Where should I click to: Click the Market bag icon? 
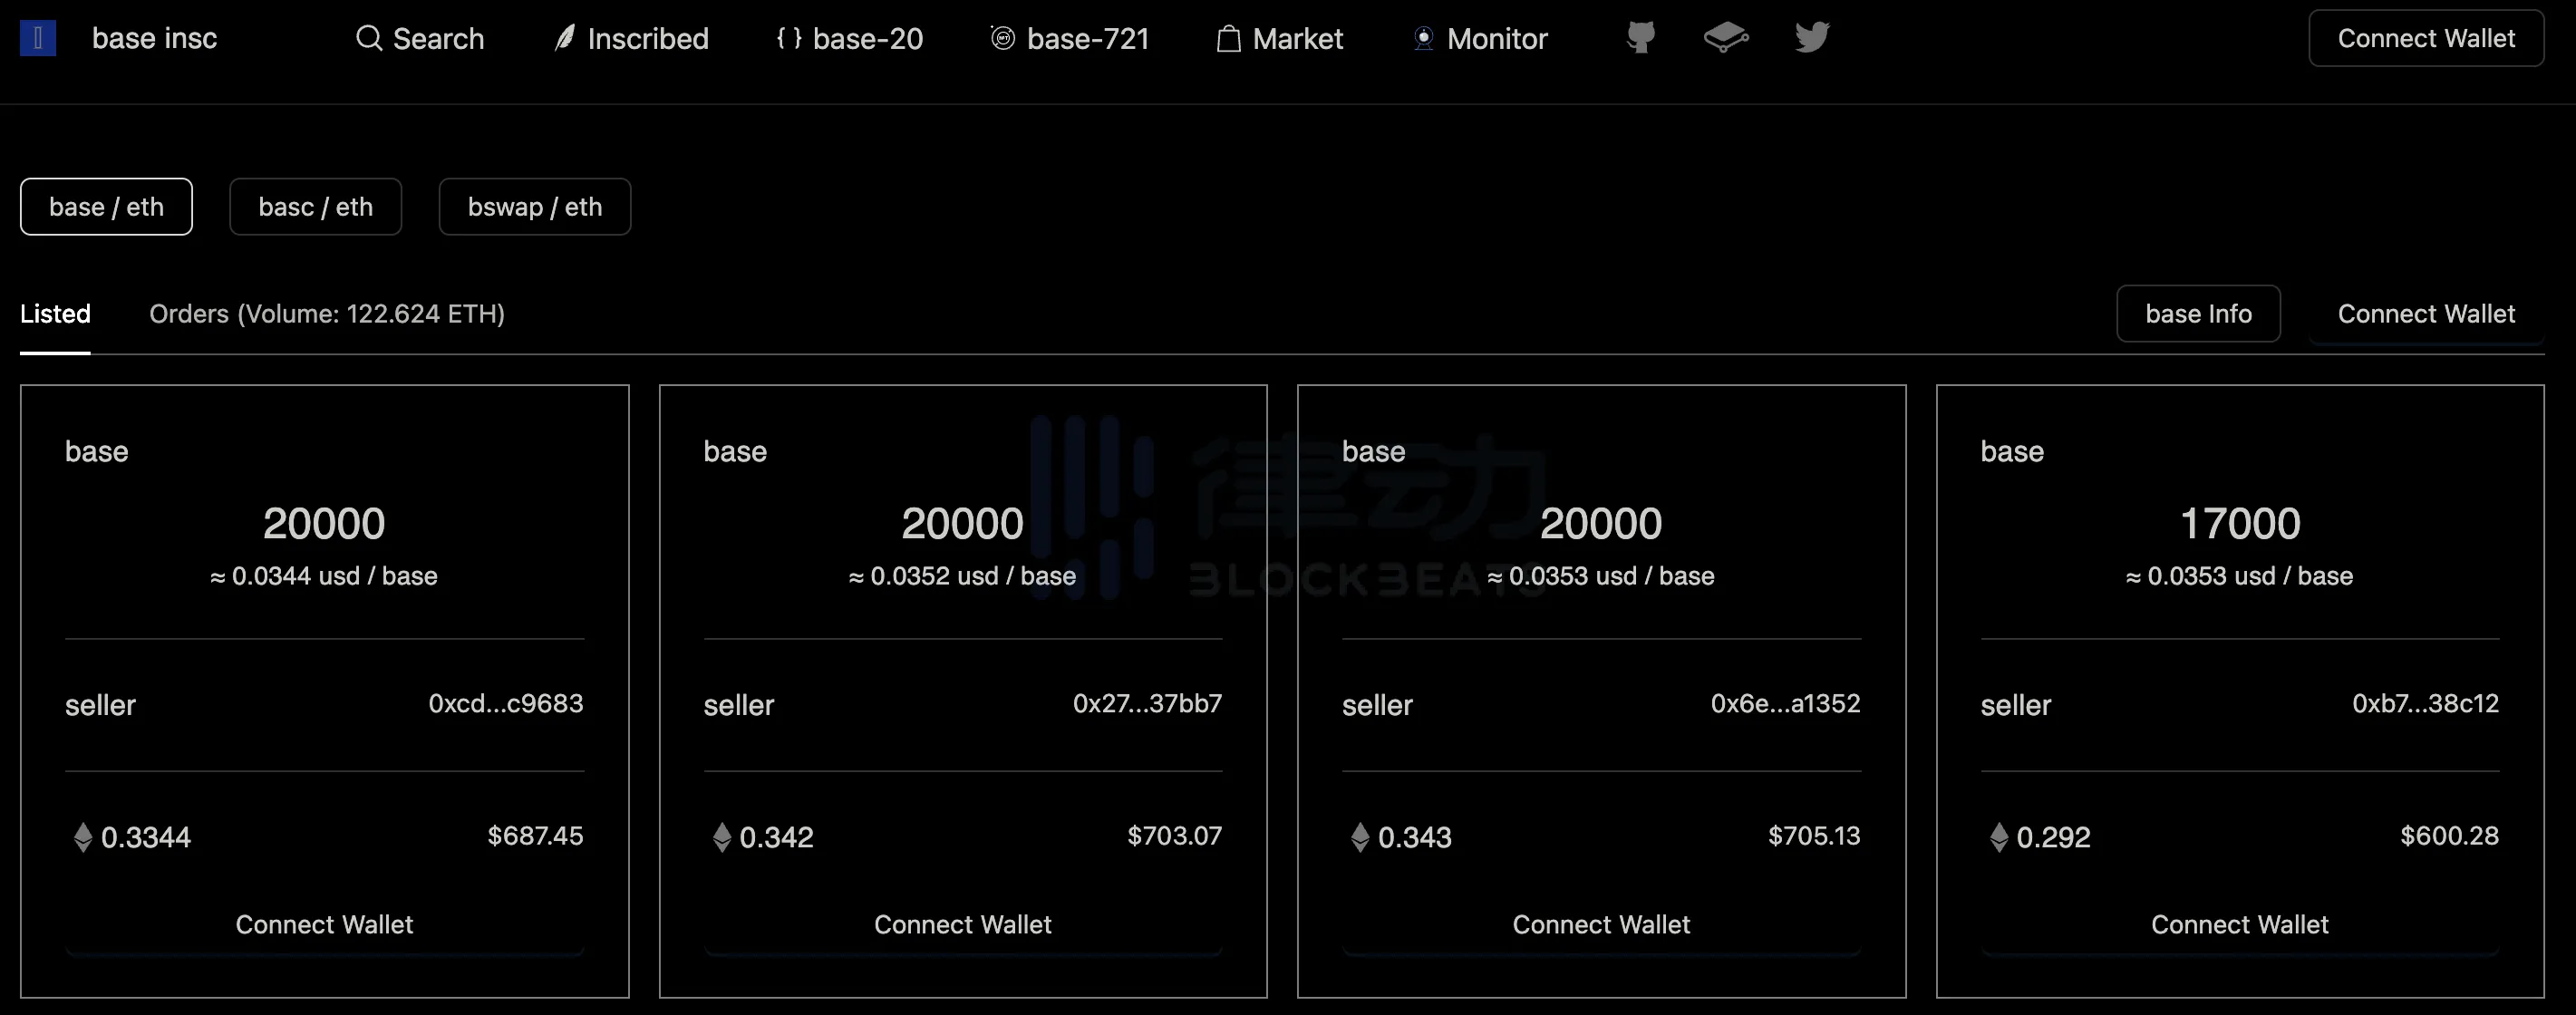[1227, 38]
